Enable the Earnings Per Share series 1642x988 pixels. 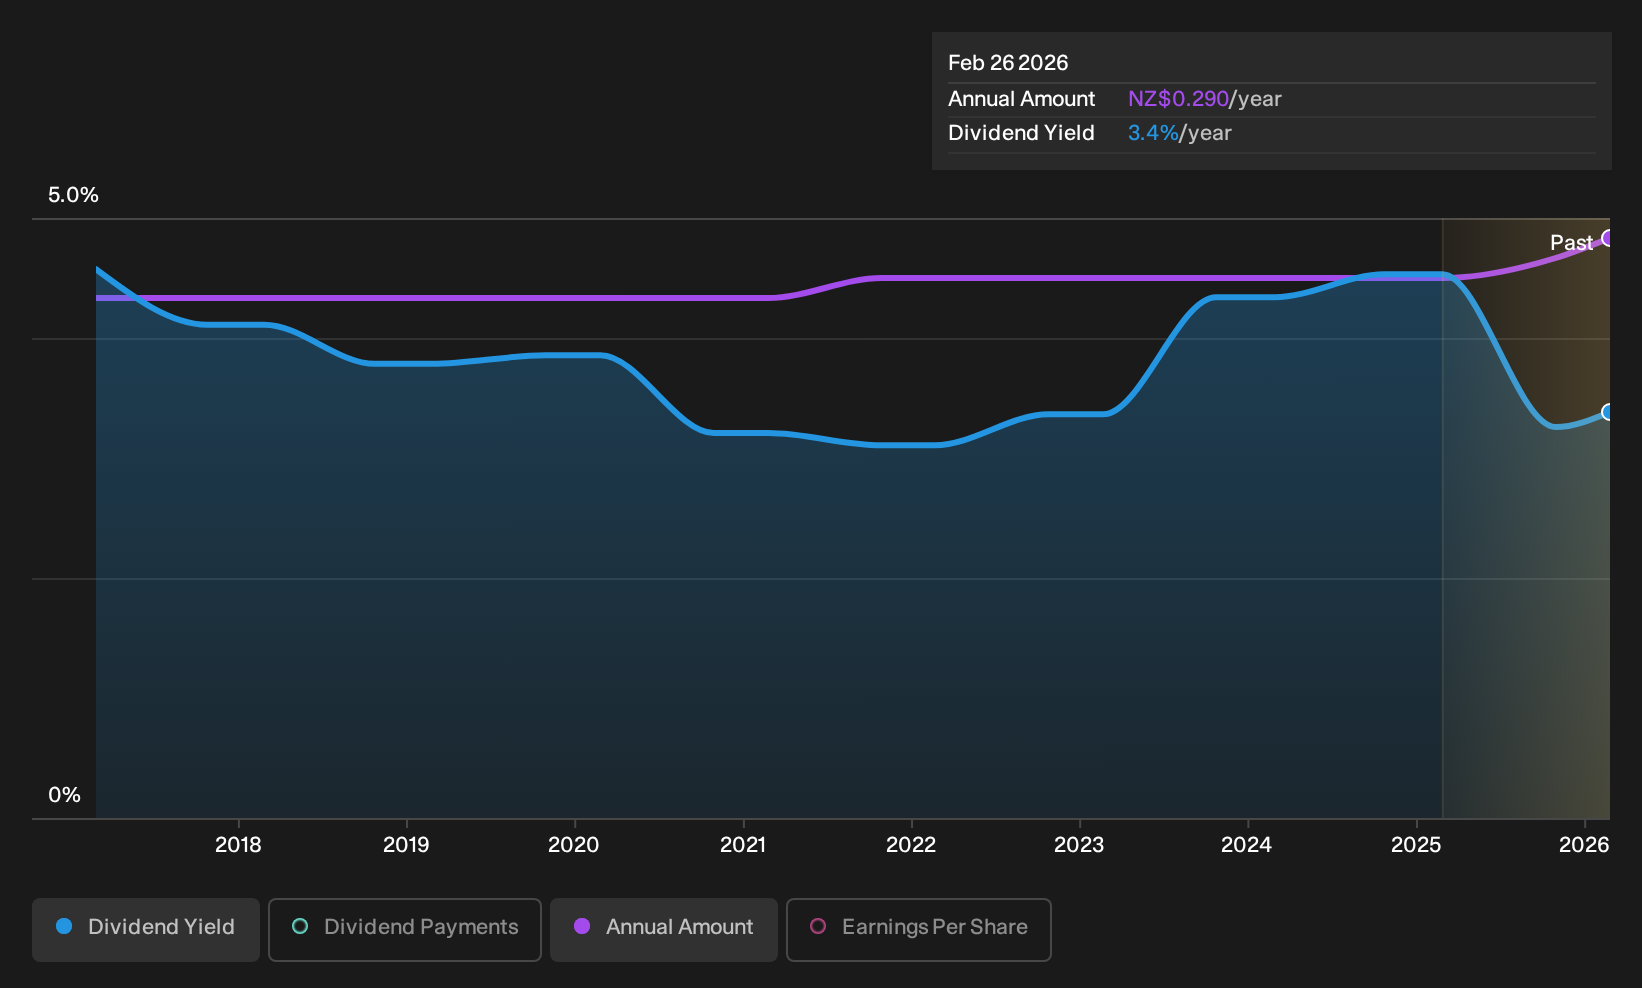point(918,930)
